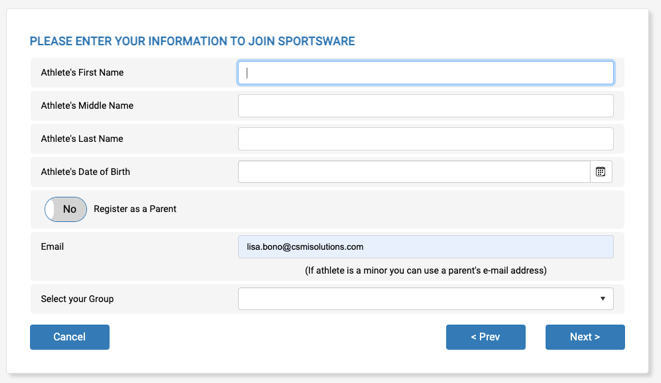This screenshot has height=383, width=661.
Task: Expand the Select your Group dropdown
Action: [x=426, y=299]
